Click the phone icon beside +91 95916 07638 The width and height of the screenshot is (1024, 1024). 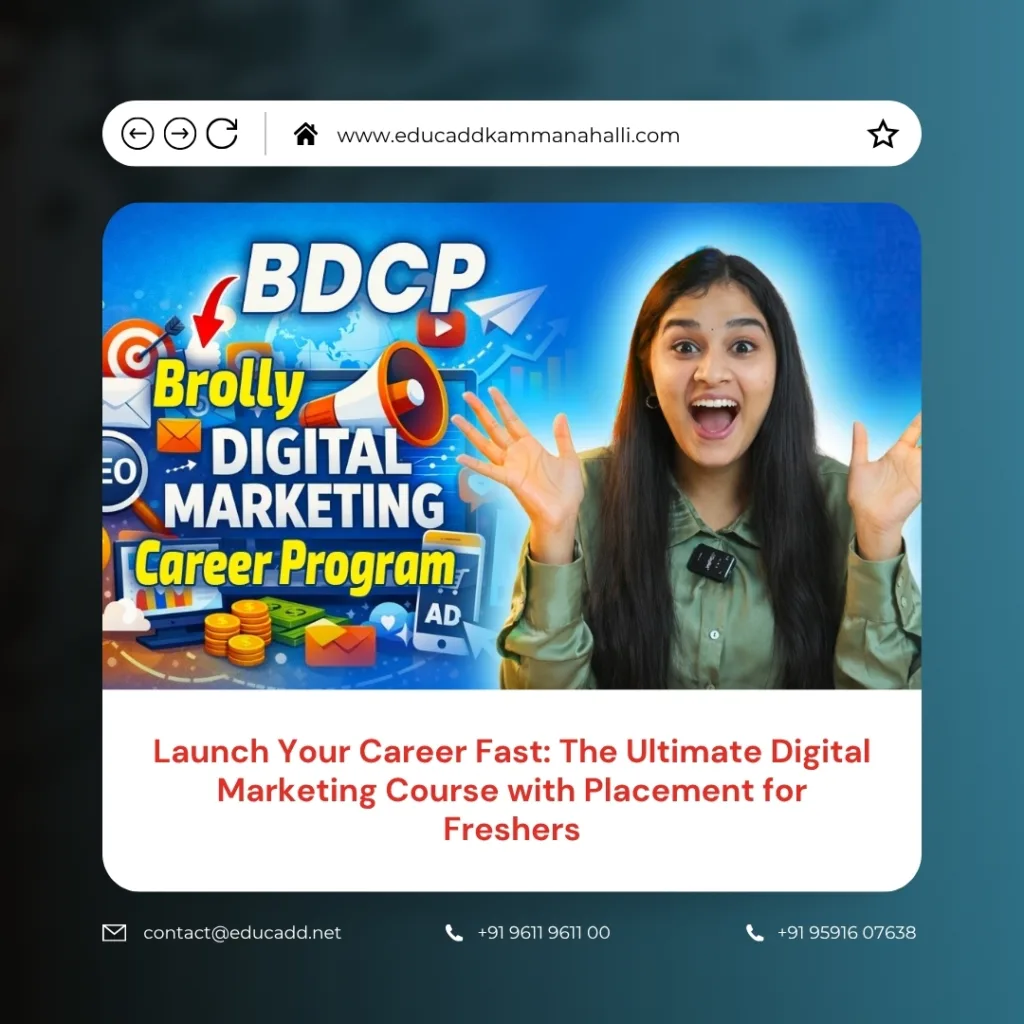pos(755,932)
